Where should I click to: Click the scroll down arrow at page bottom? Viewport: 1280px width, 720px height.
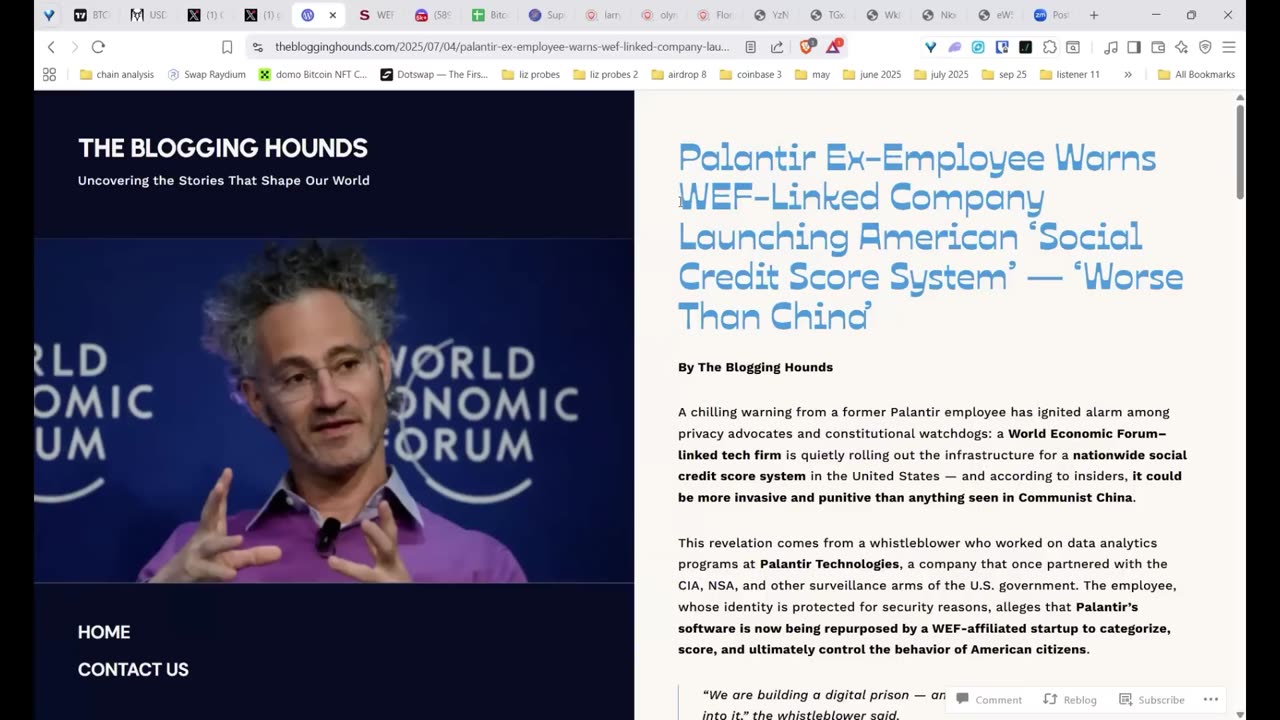(1240, 714)
